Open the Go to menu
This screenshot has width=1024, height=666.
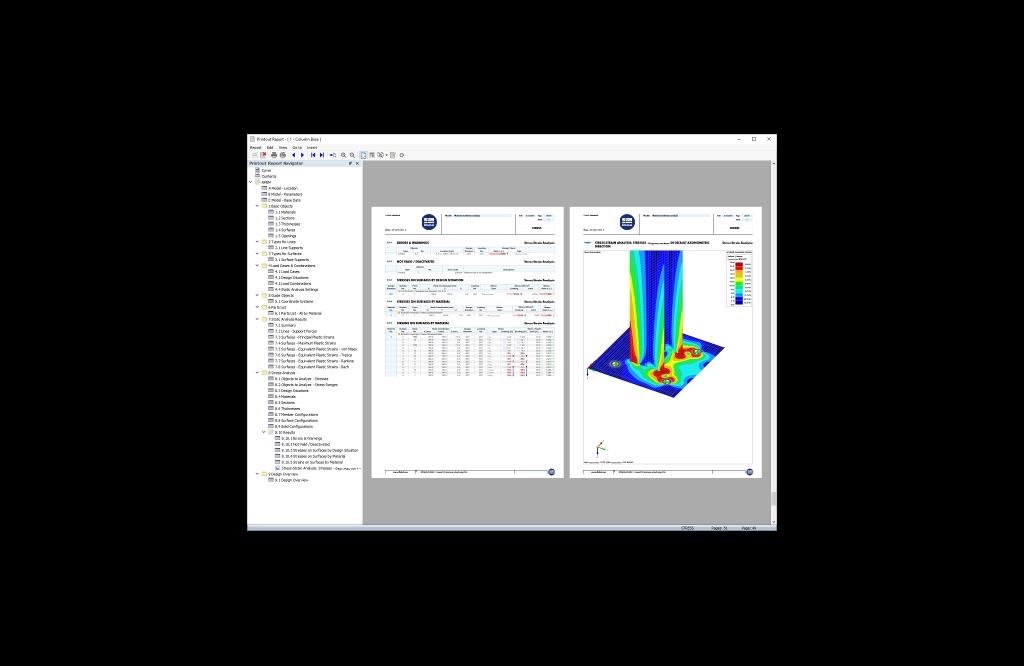pyautogui.click(x=297, y=148)
